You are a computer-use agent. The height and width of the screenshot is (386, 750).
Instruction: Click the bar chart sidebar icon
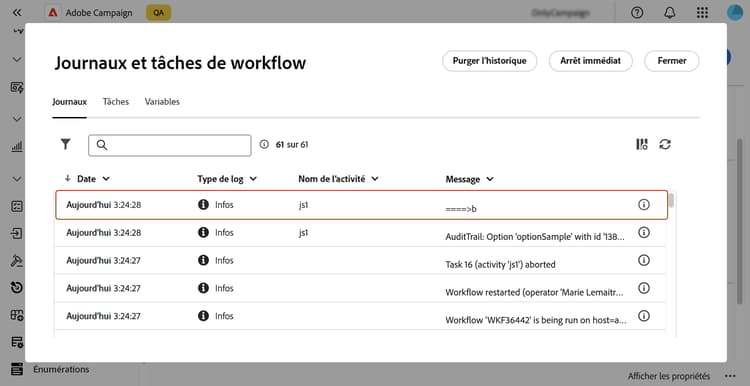17,146
